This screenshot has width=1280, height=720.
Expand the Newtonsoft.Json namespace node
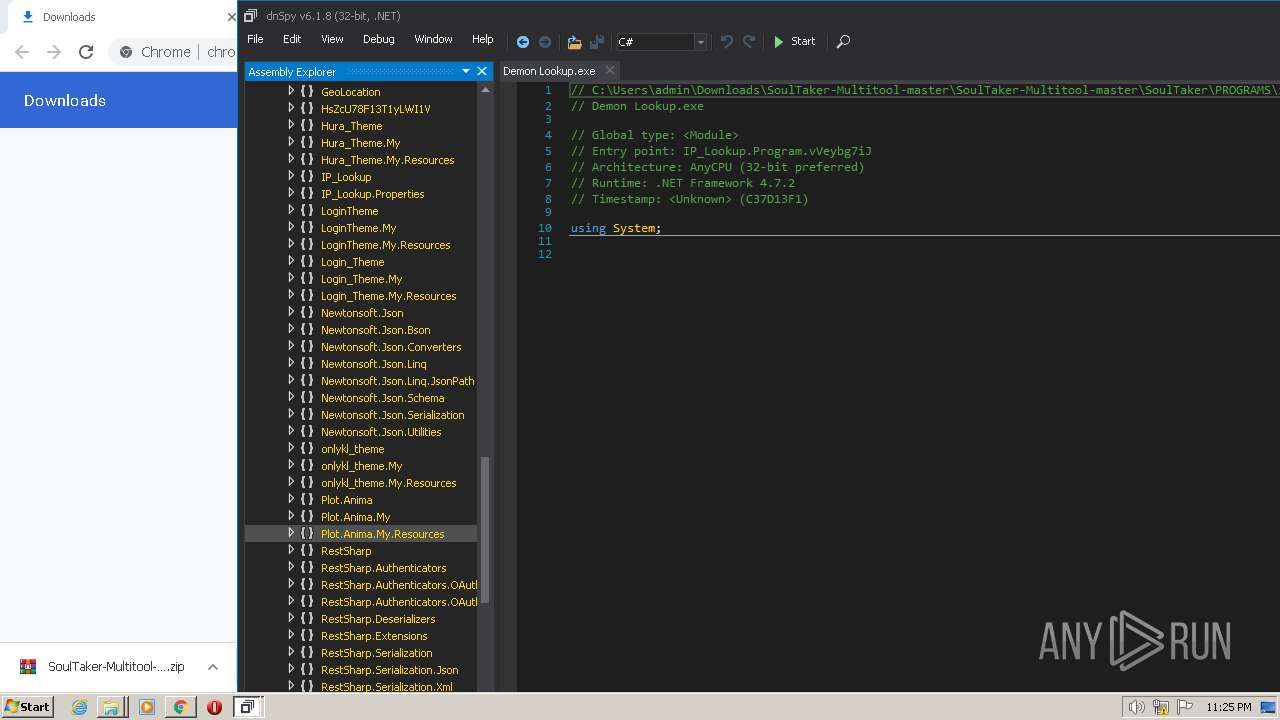pyautogui.click(x=291, y=312)
